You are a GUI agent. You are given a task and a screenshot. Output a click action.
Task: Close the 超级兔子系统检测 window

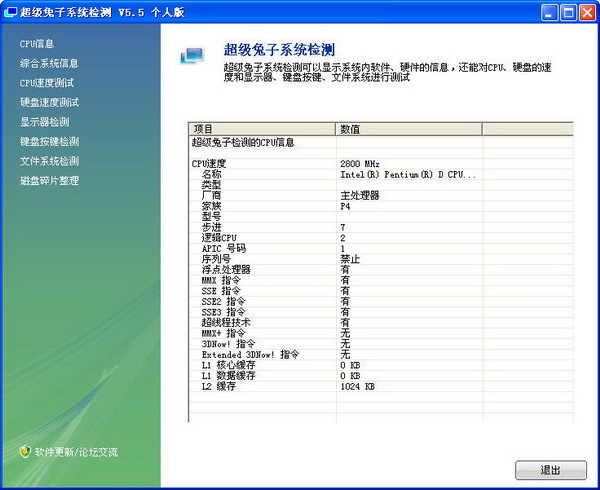coord(587,13)
